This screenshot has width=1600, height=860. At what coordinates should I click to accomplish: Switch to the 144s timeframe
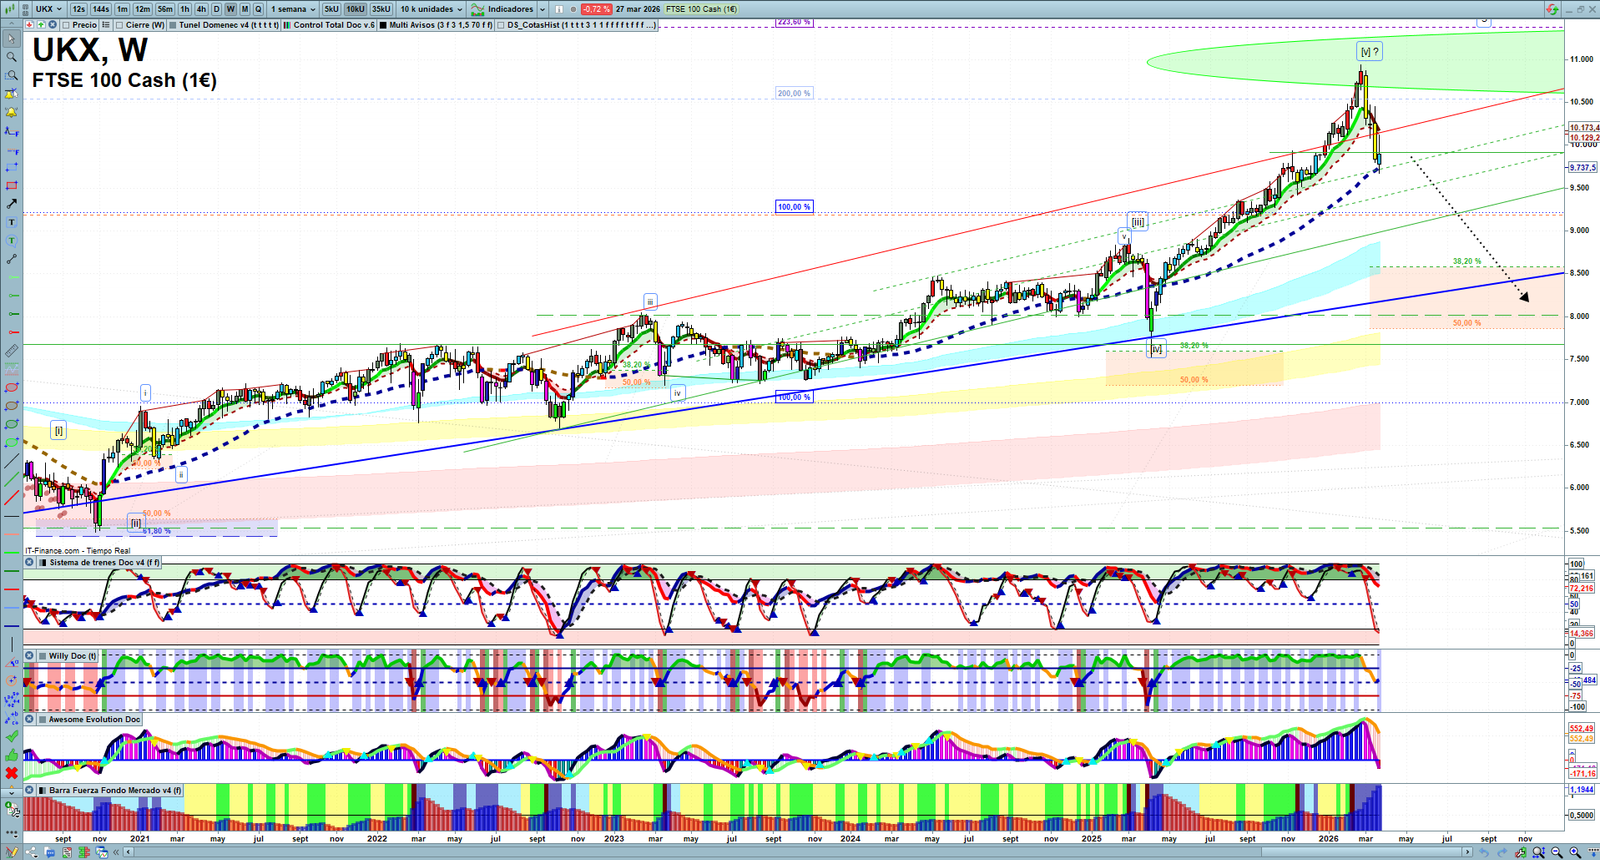(x=101, y=9)
